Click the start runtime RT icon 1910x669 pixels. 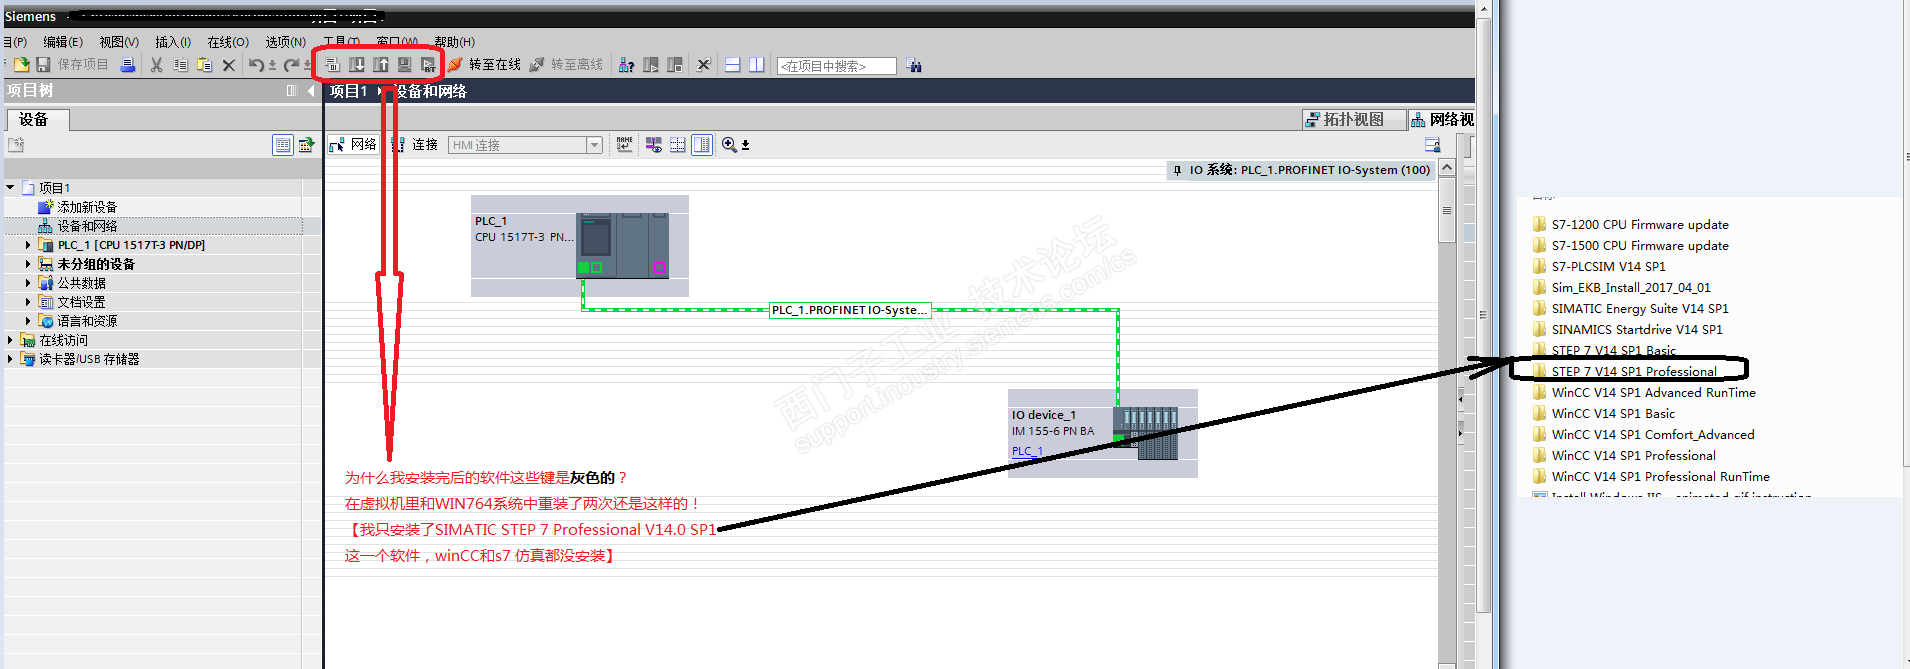tap(428, 65)
